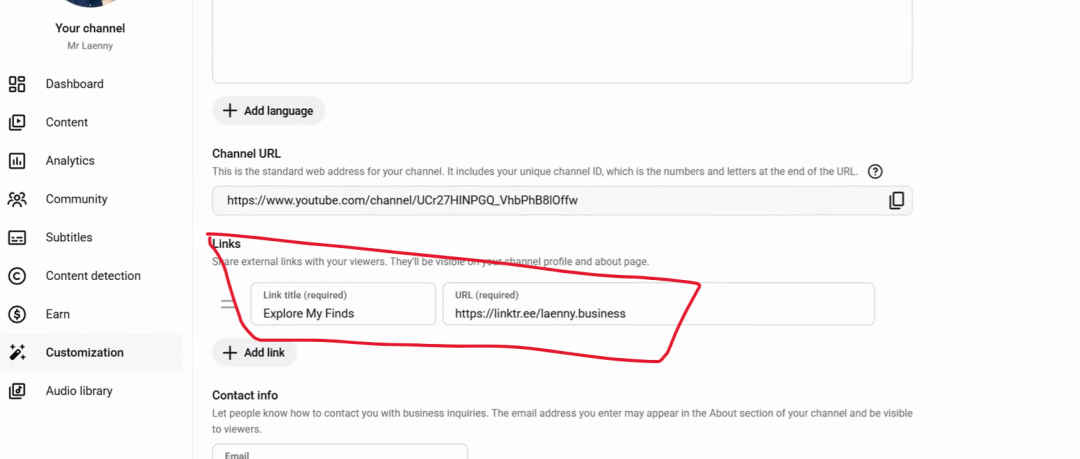Click the Content play-square icon
This screenshot has width=1080, height=459.
coord(17,123)
